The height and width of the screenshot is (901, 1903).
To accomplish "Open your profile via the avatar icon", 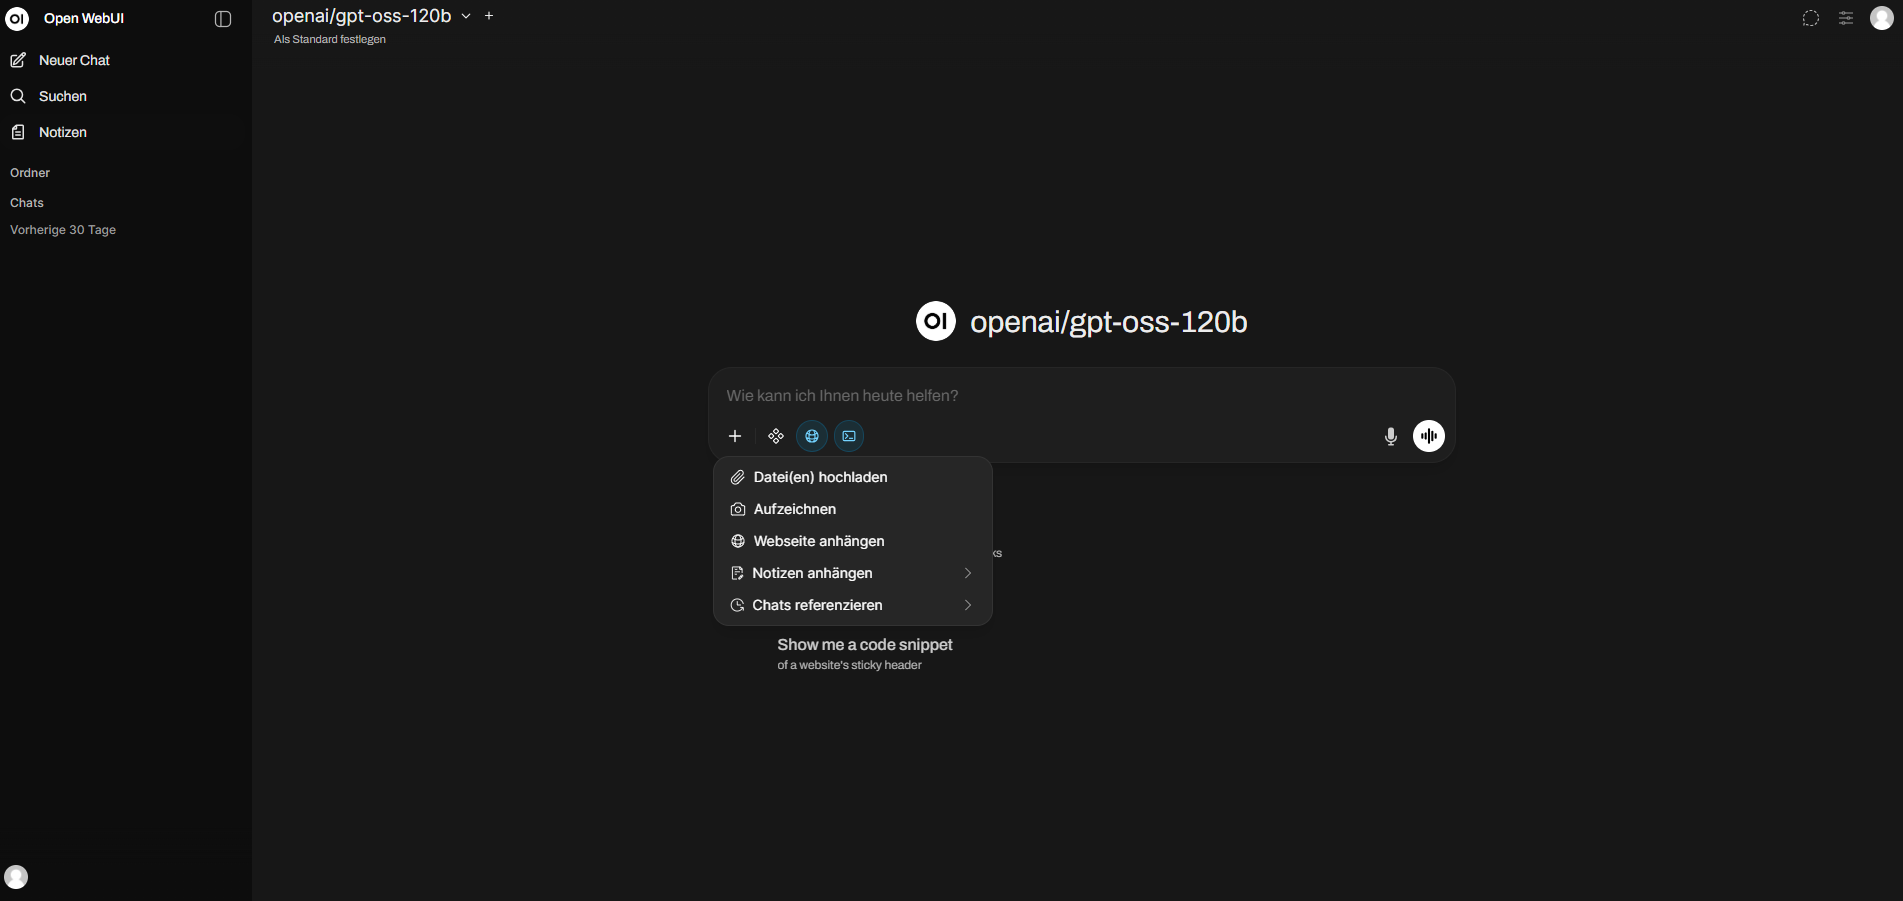I will 1883,18.
